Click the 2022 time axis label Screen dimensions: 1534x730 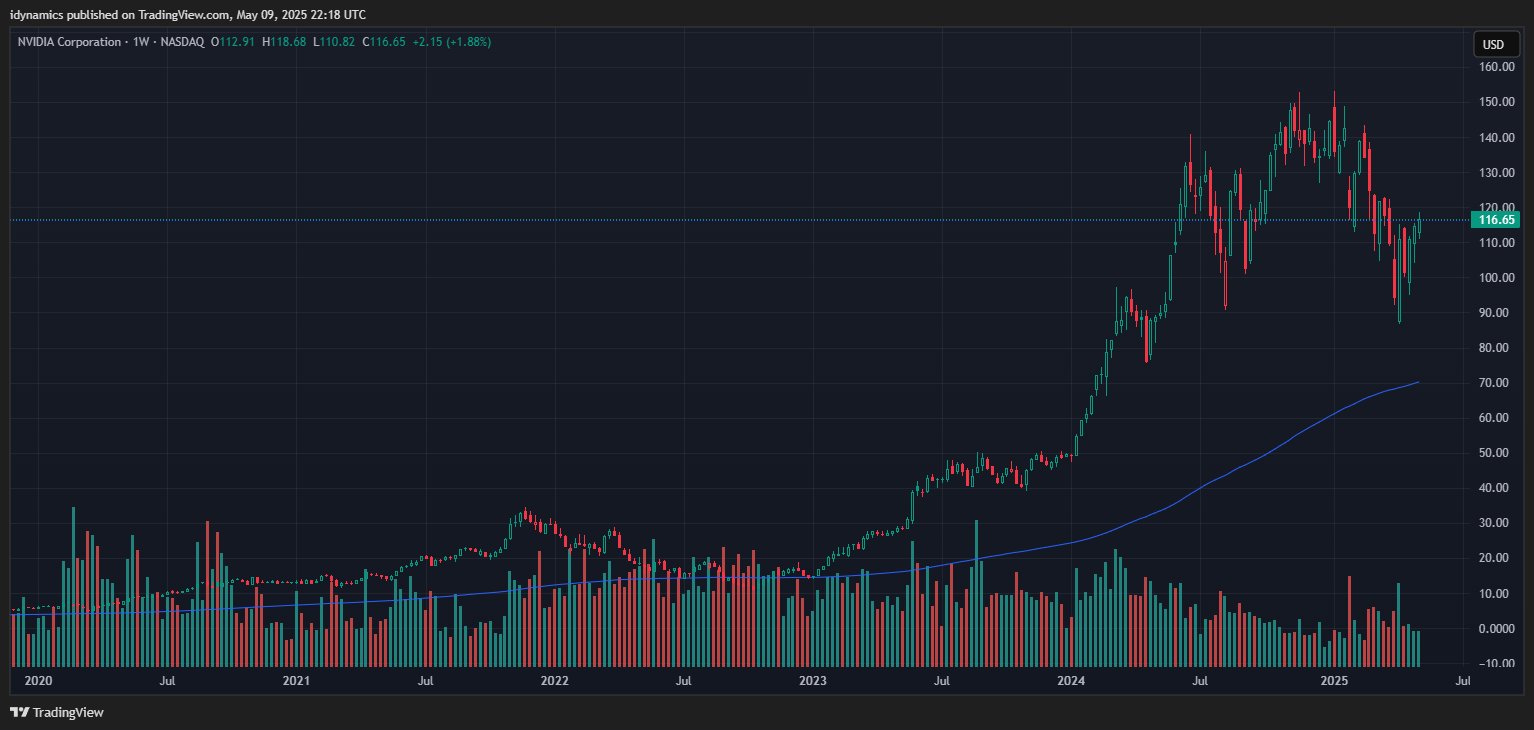554,681
